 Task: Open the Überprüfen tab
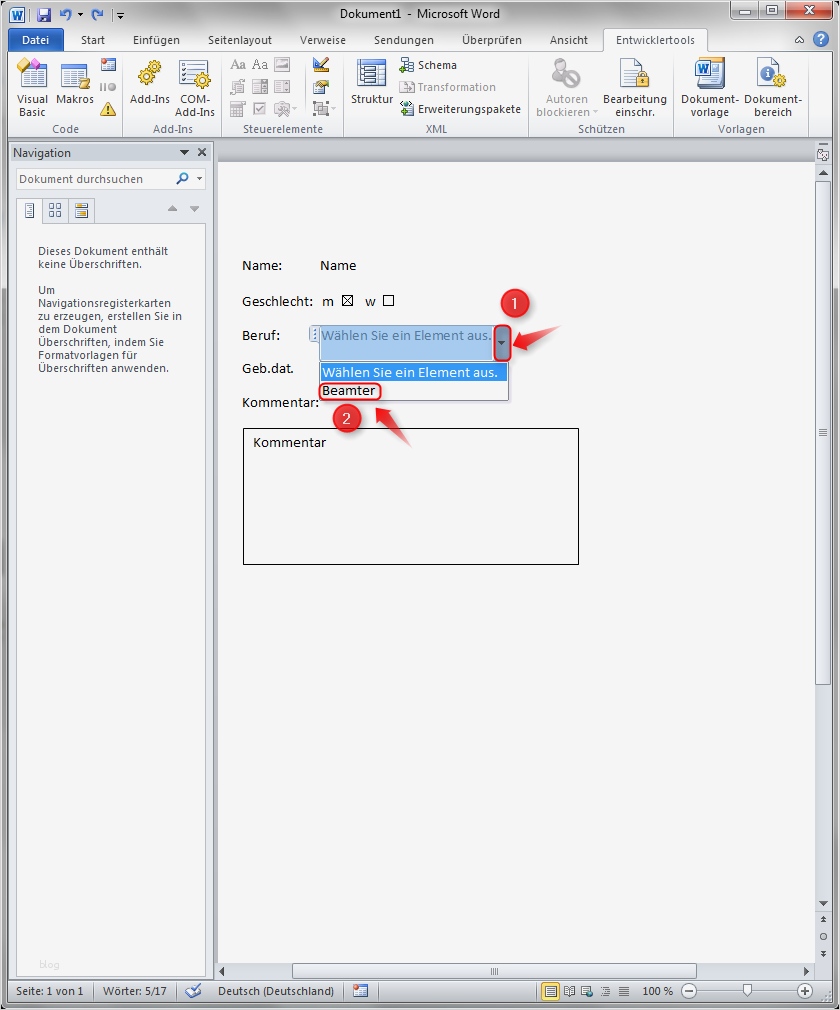[492, 40]
